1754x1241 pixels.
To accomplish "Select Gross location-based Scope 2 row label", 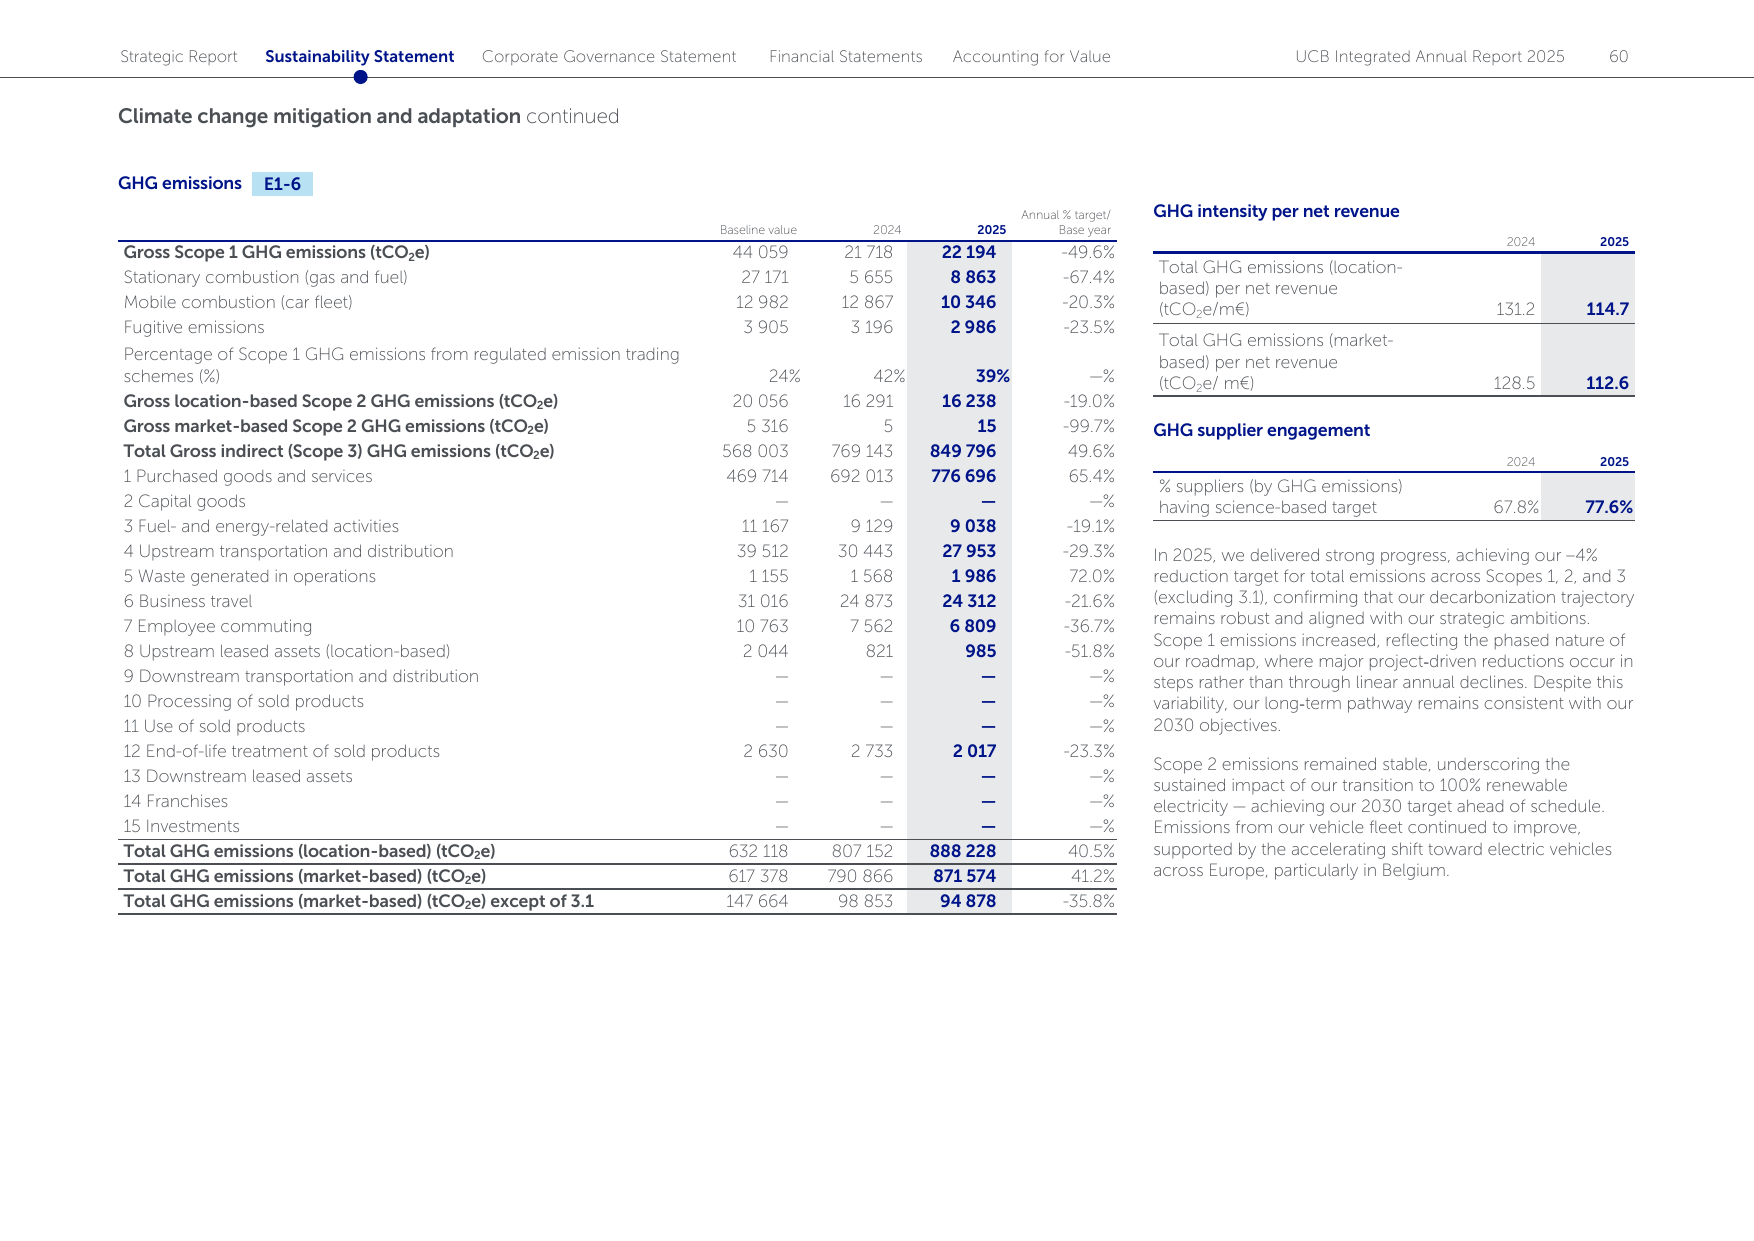I will click(x=341, y=402).
